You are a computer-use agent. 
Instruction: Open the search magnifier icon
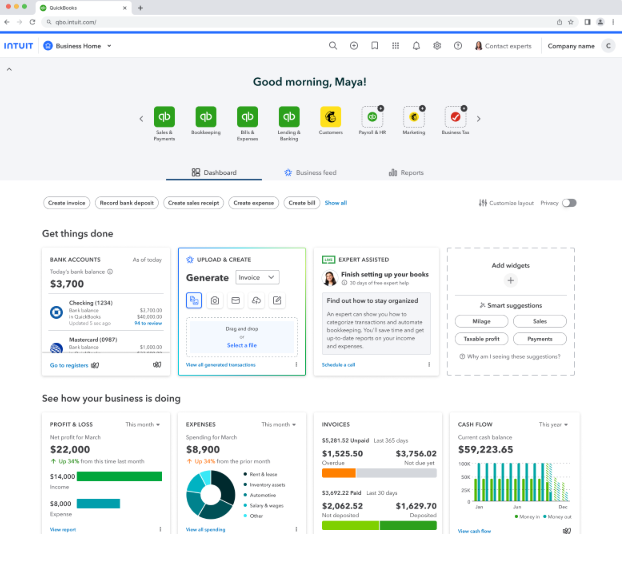pyautogui.click(x=333, y=46)
